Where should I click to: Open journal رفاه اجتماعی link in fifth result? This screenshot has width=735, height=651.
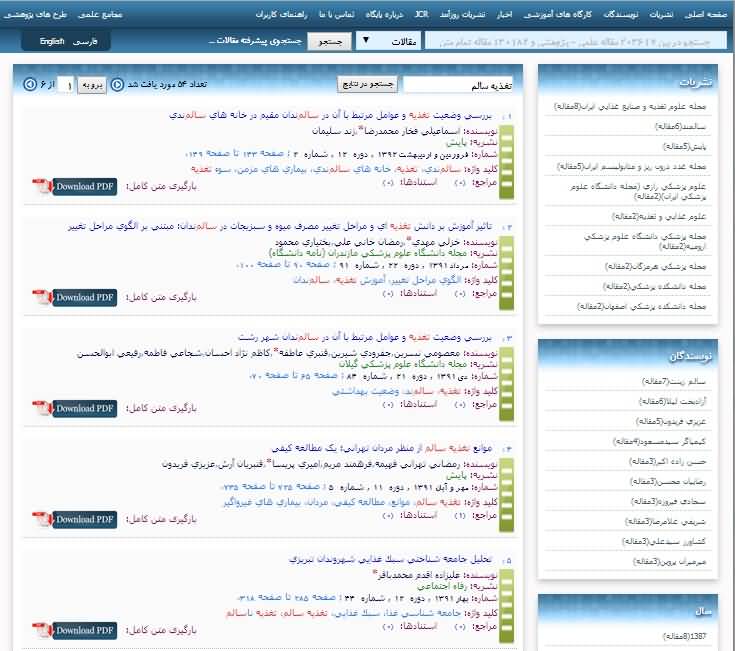[442, 586]
